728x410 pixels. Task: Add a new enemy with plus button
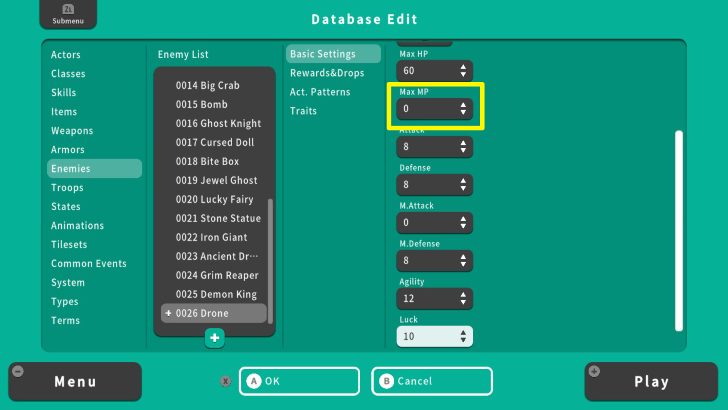[214, 338]
